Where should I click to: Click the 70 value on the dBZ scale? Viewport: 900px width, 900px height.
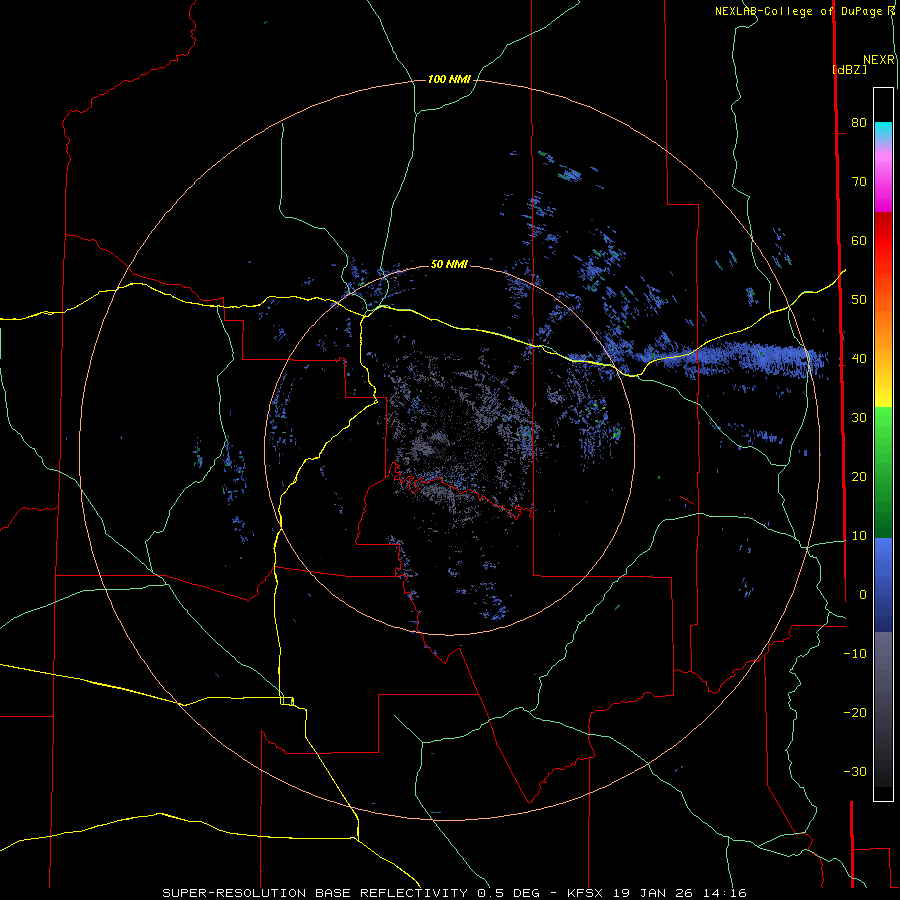coord(859,182)
